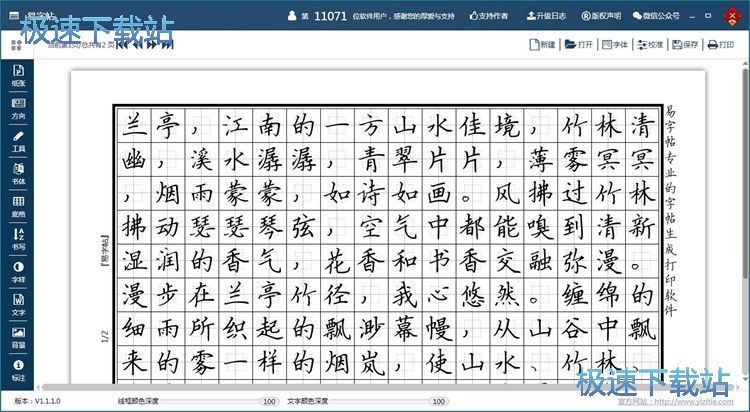Open the 字样 character sample panel
Viewport: 750px width, 412px height.
tap(18, 272)
